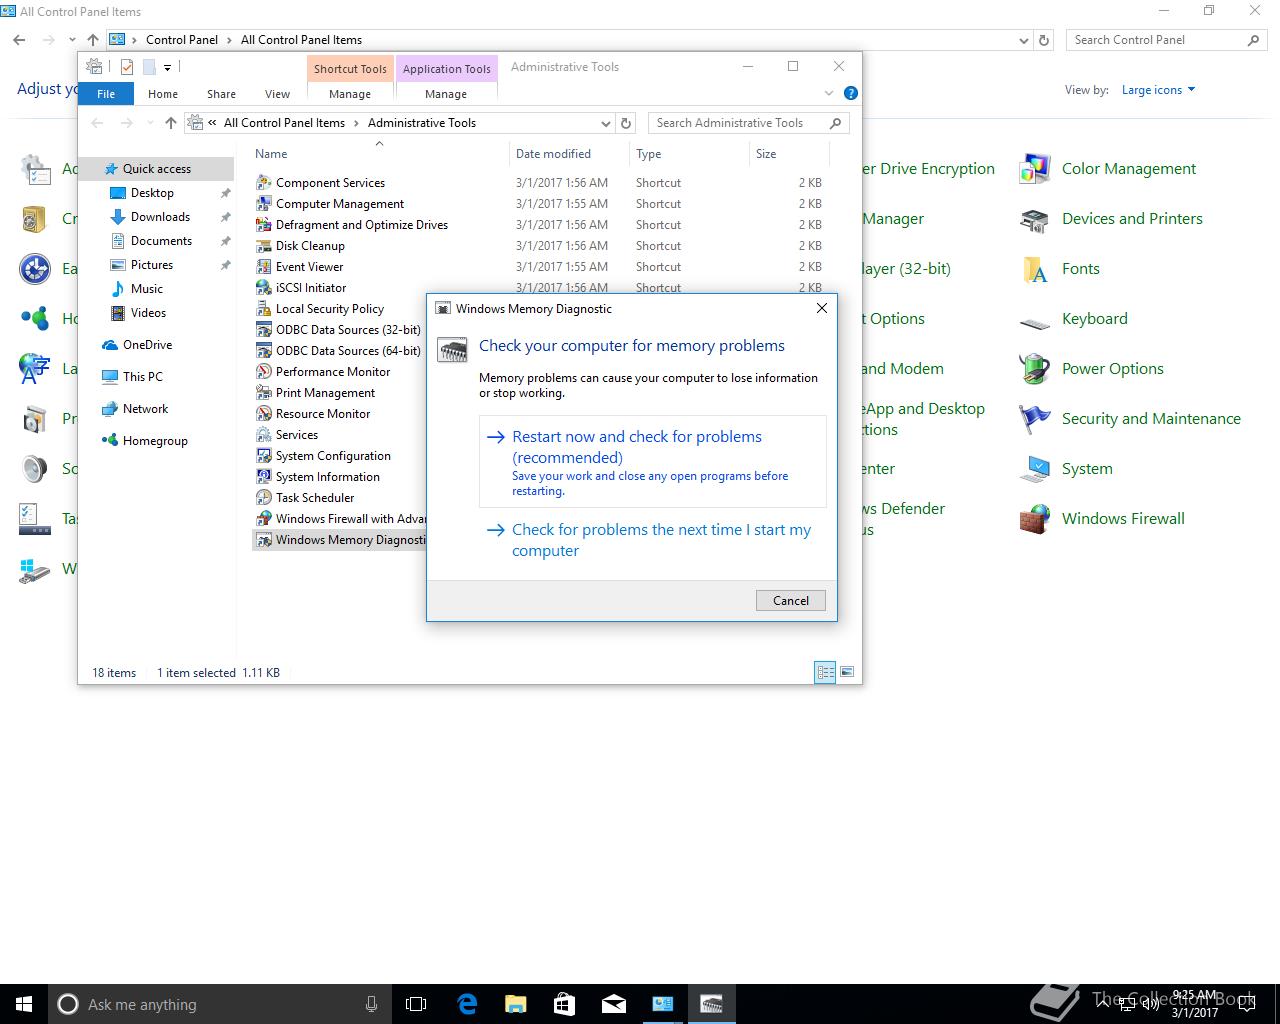Open the File ribbon tab
1280x1024 pixels.
coord(106,94)
